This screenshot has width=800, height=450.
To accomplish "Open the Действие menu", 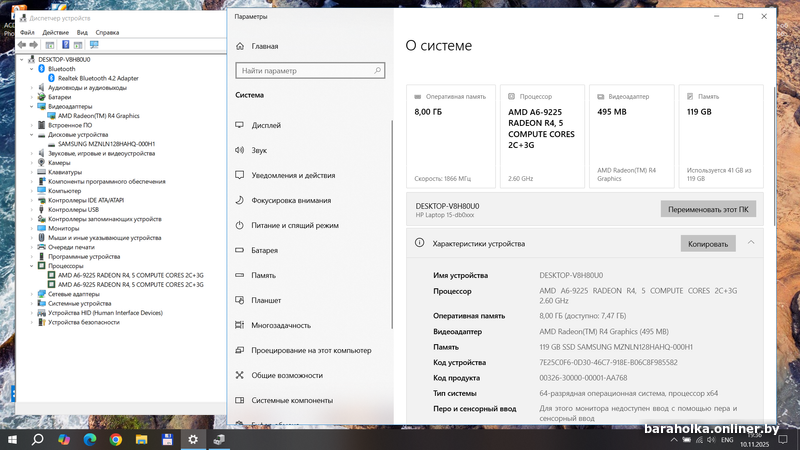I will point(55,32).
